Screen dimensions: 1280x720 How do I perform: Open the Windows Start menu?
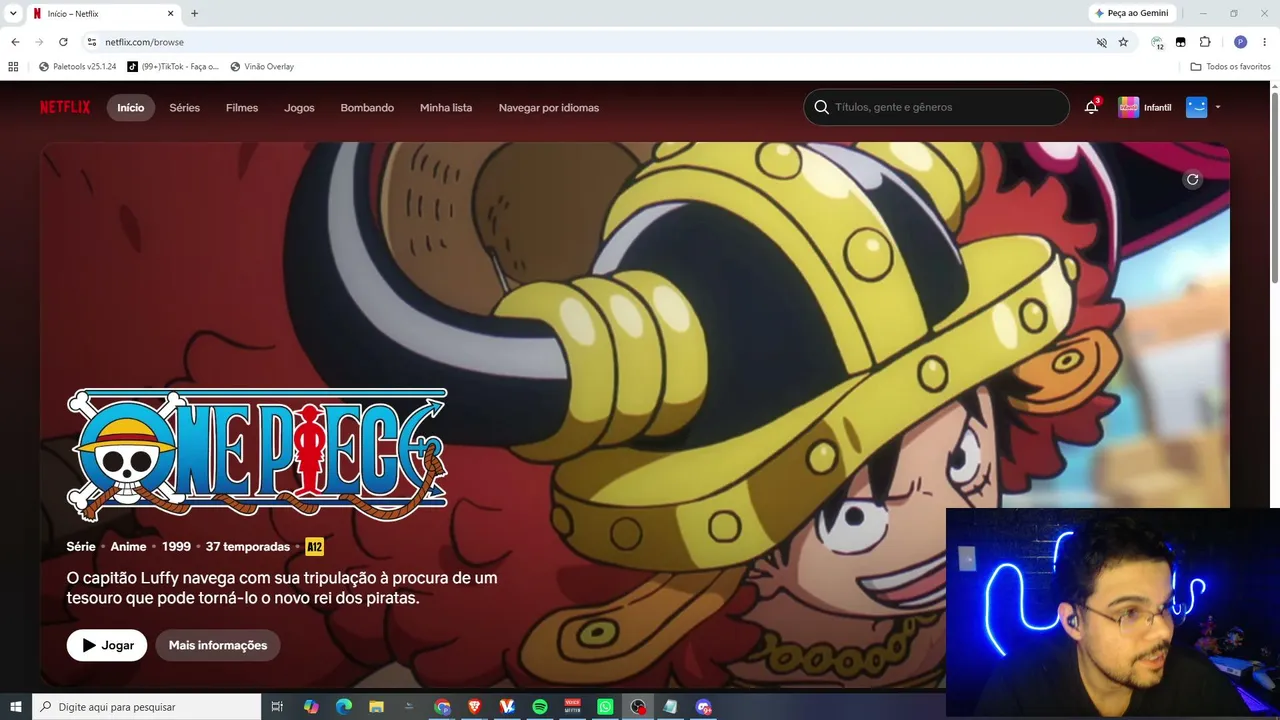(16, 707)
